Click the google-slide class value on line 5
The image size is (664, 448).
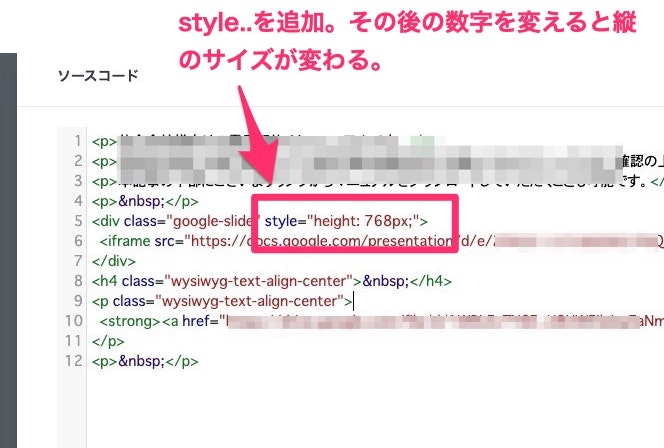point(214,221)
